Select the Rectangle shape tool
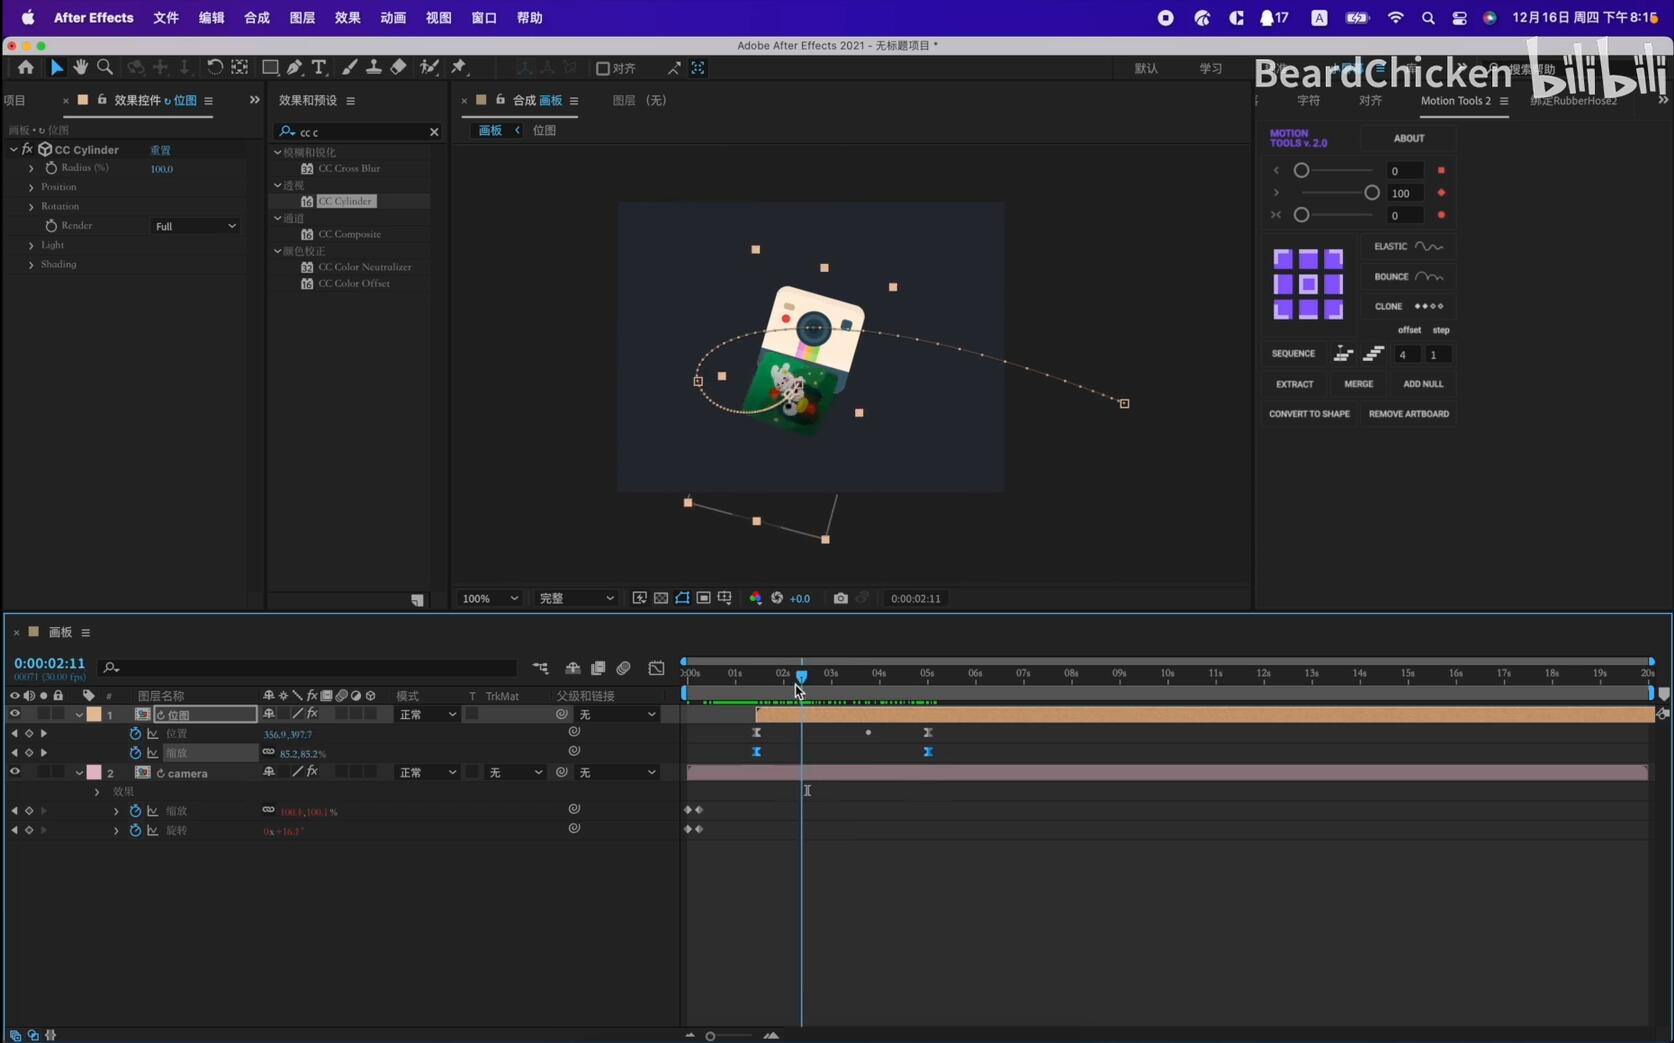Image resolution: width=1674 pixels, height=1043 pixels. (270, 68)
